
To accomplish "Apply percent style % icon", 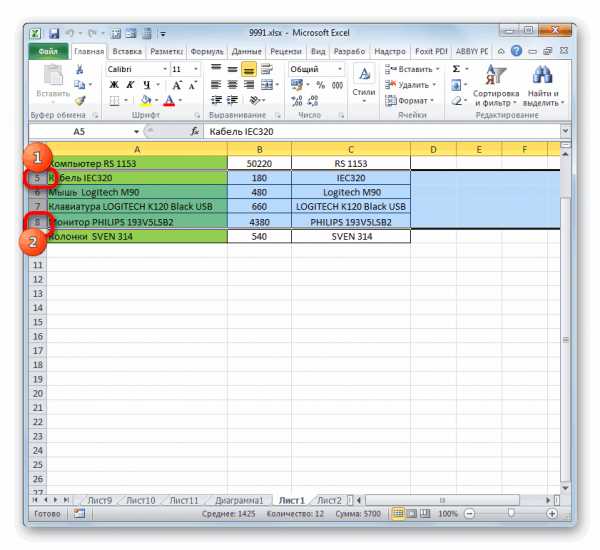I will pos(321,85).
